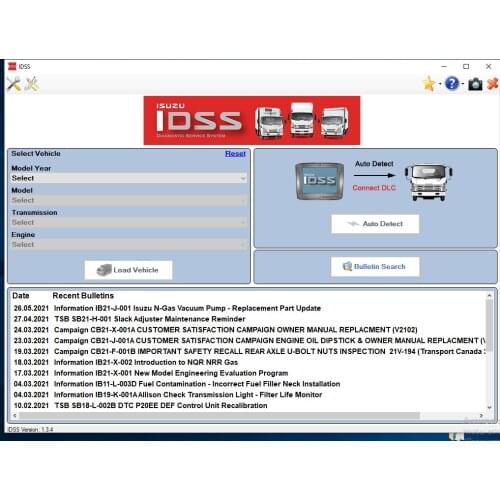500x500 pixels.
Task: Click the Auto Detect button
Action: pos(375,224)
